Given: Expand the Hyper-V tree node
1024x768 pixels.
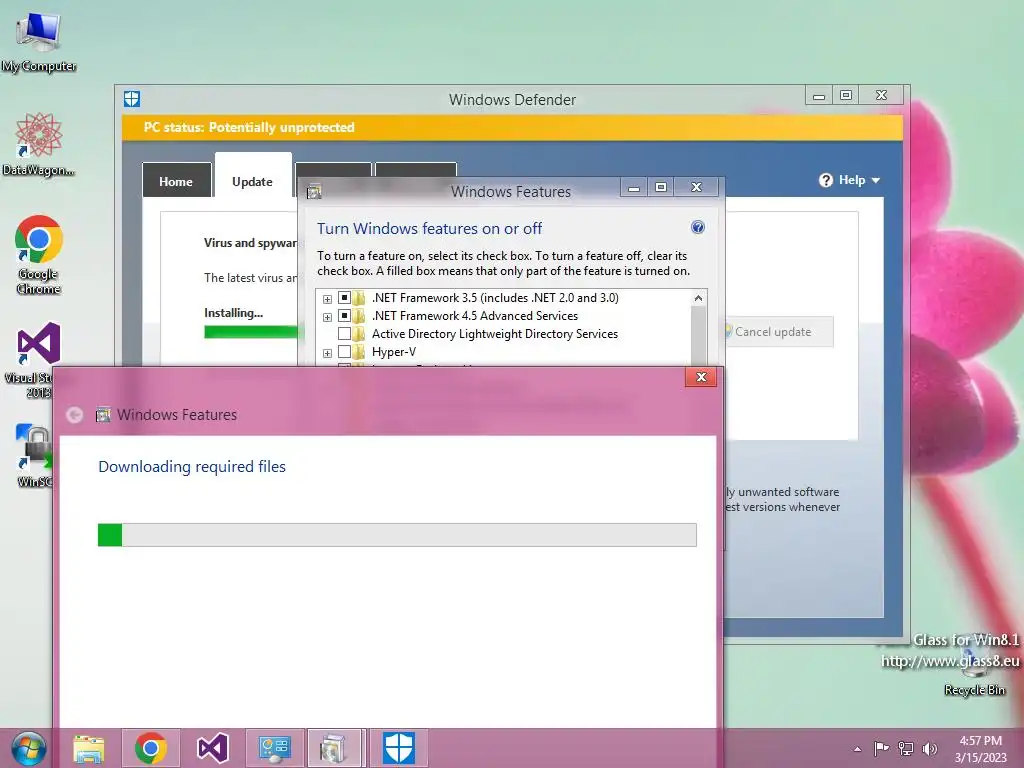Looking at the screenshot, I should click(x=327, y=353).
